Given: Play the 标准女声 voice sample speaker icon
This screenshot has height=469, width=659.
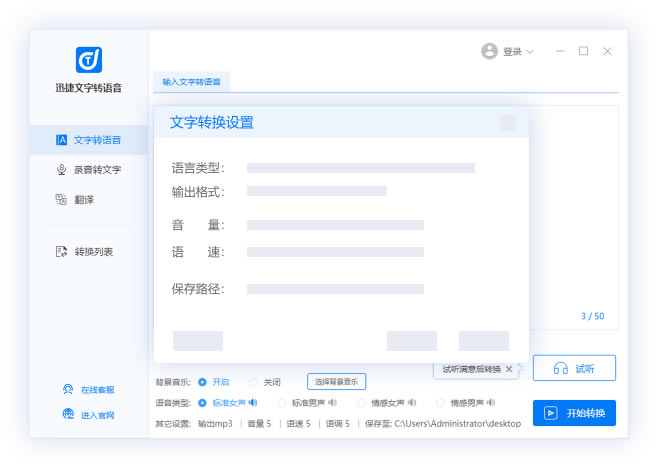Looking at the screenshot, I should coord(253,403).
